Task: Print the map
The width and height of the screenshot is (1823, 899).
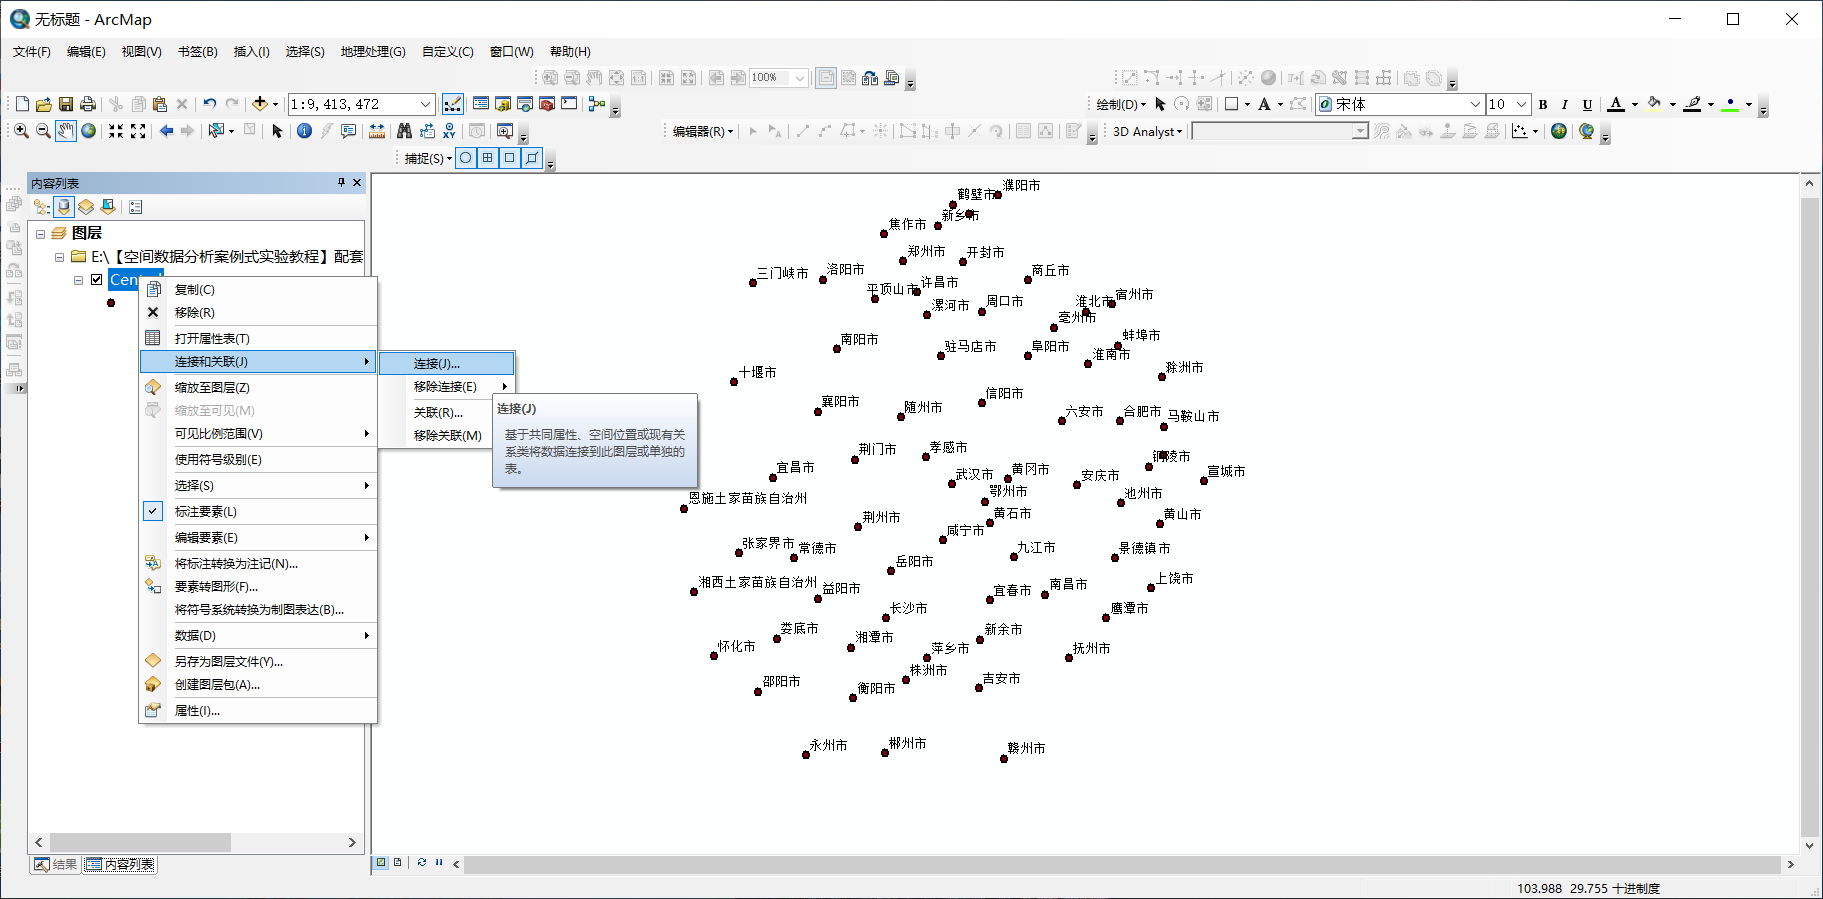Action: [x=88, y=104]
